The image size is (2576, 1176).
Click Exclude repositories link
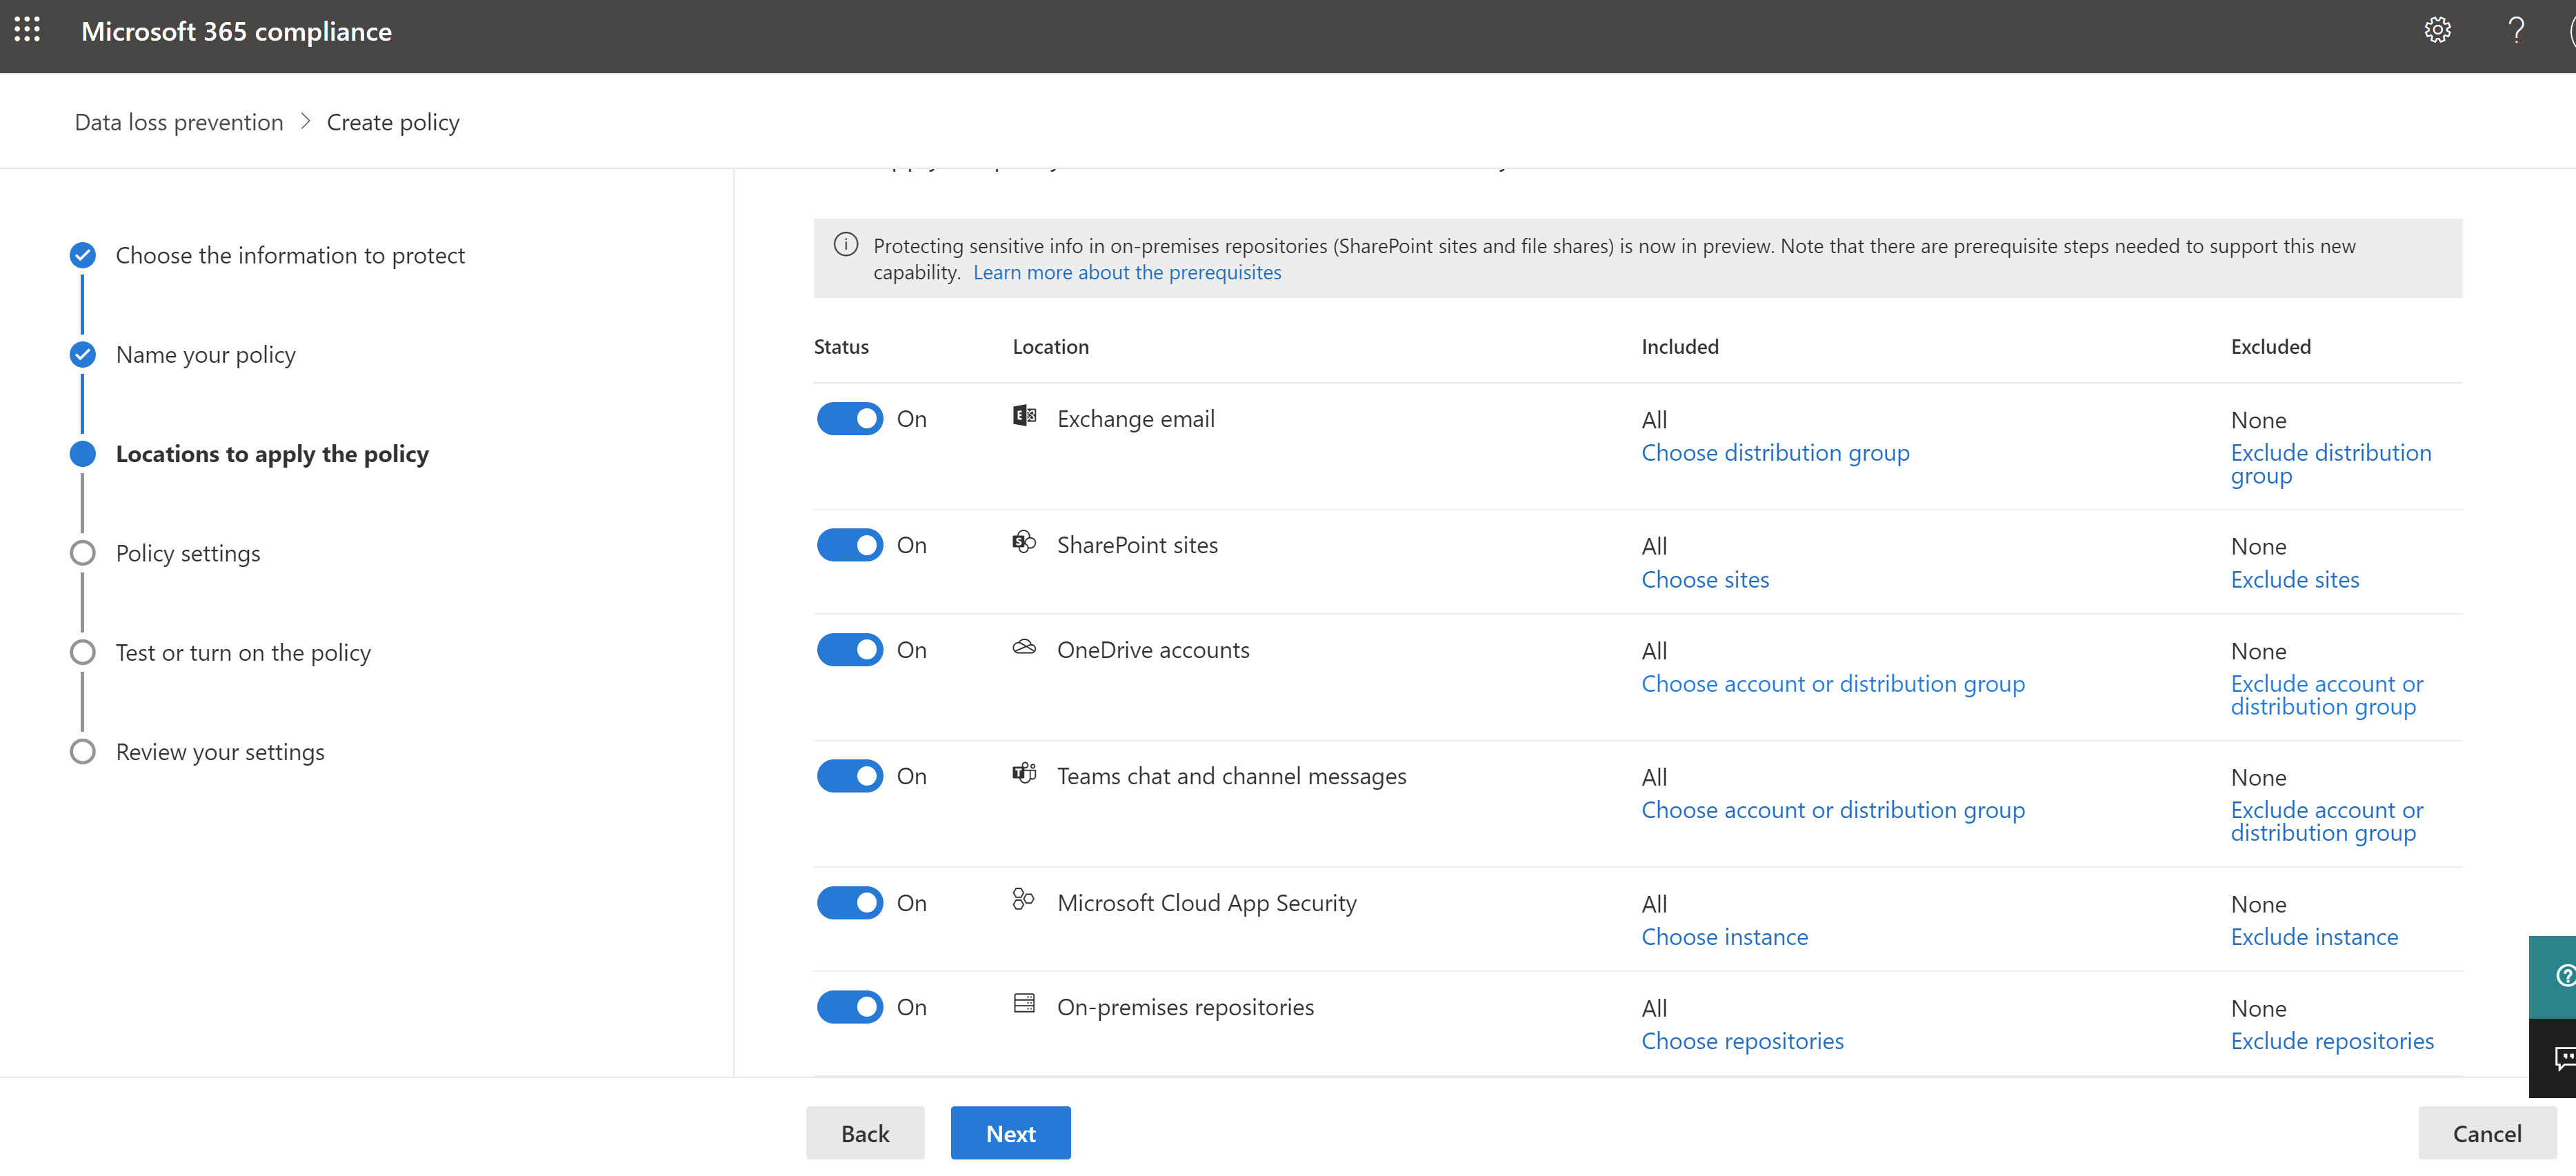click(2332, 1041)
